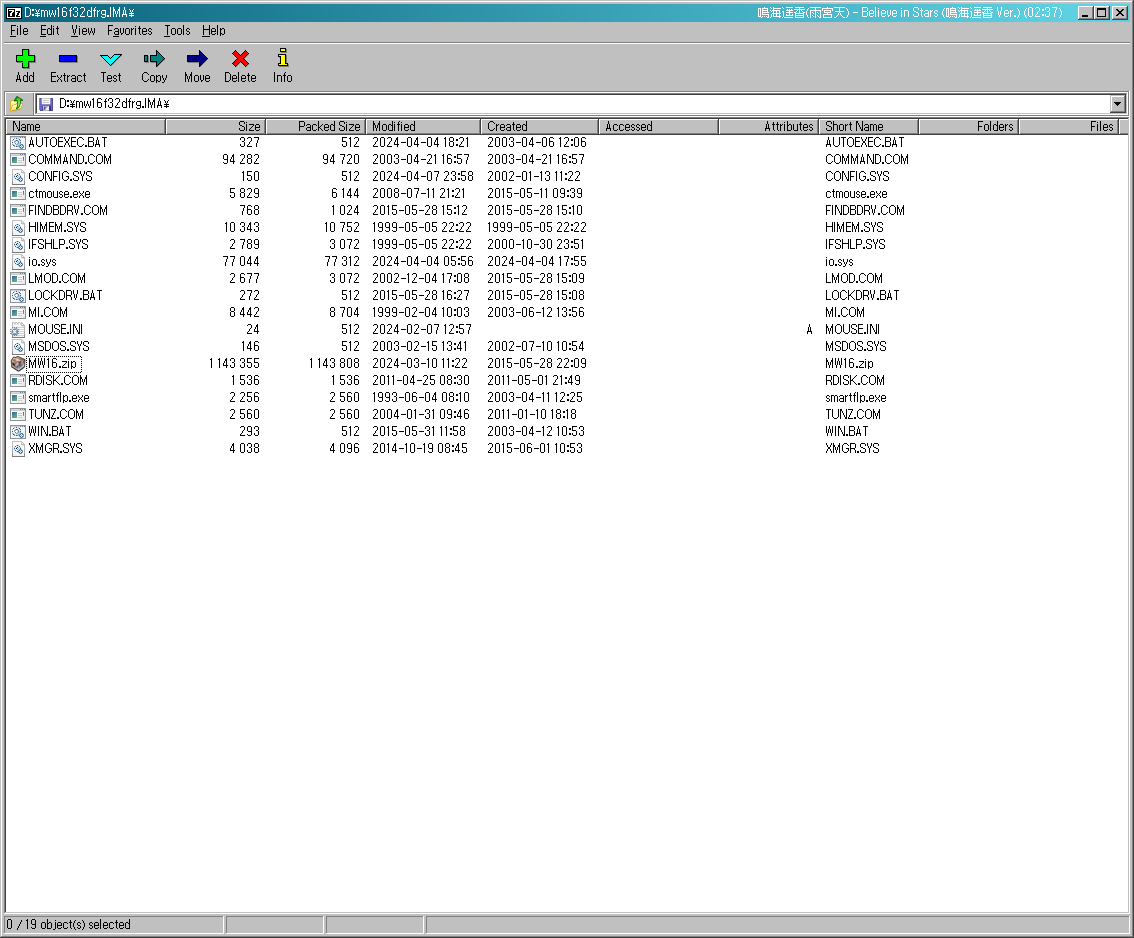Sort files by Name column header
The image size is (1134, 938).
point(85,127)
